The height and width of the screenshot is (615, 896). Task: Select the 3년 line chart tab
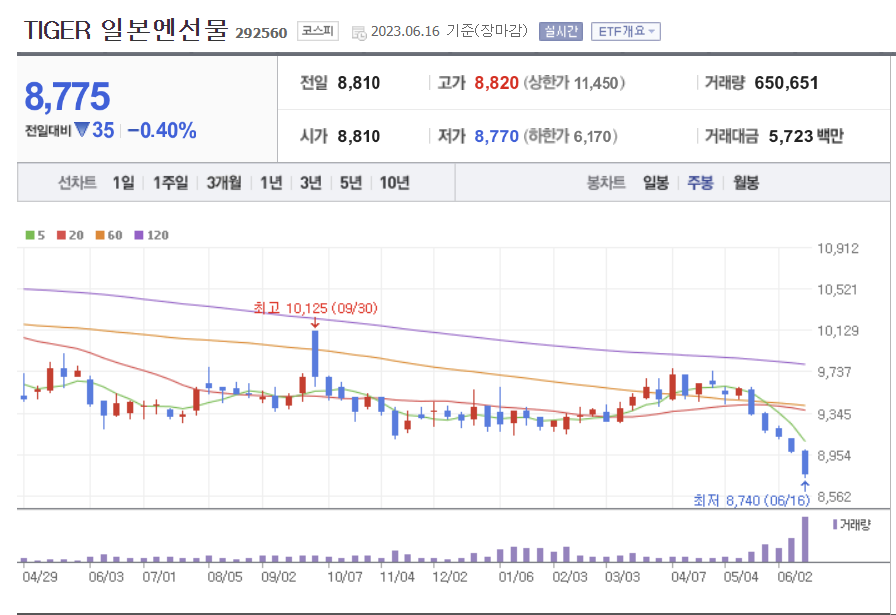click(311, 183)
